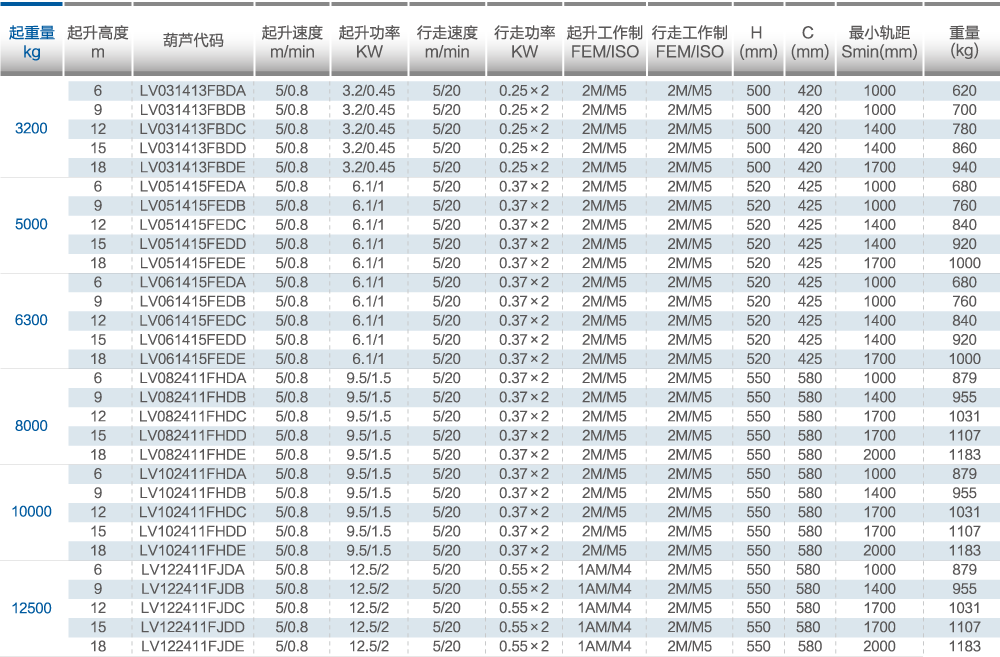
Task: Click hoist code LV102411FHDD
Action: click(193, 531)
